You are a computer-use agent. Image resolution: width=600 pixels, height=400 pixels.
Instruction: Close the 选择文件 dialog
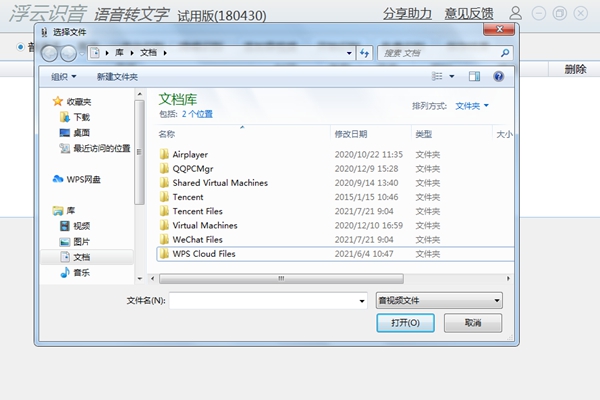[x=499, y=29]
